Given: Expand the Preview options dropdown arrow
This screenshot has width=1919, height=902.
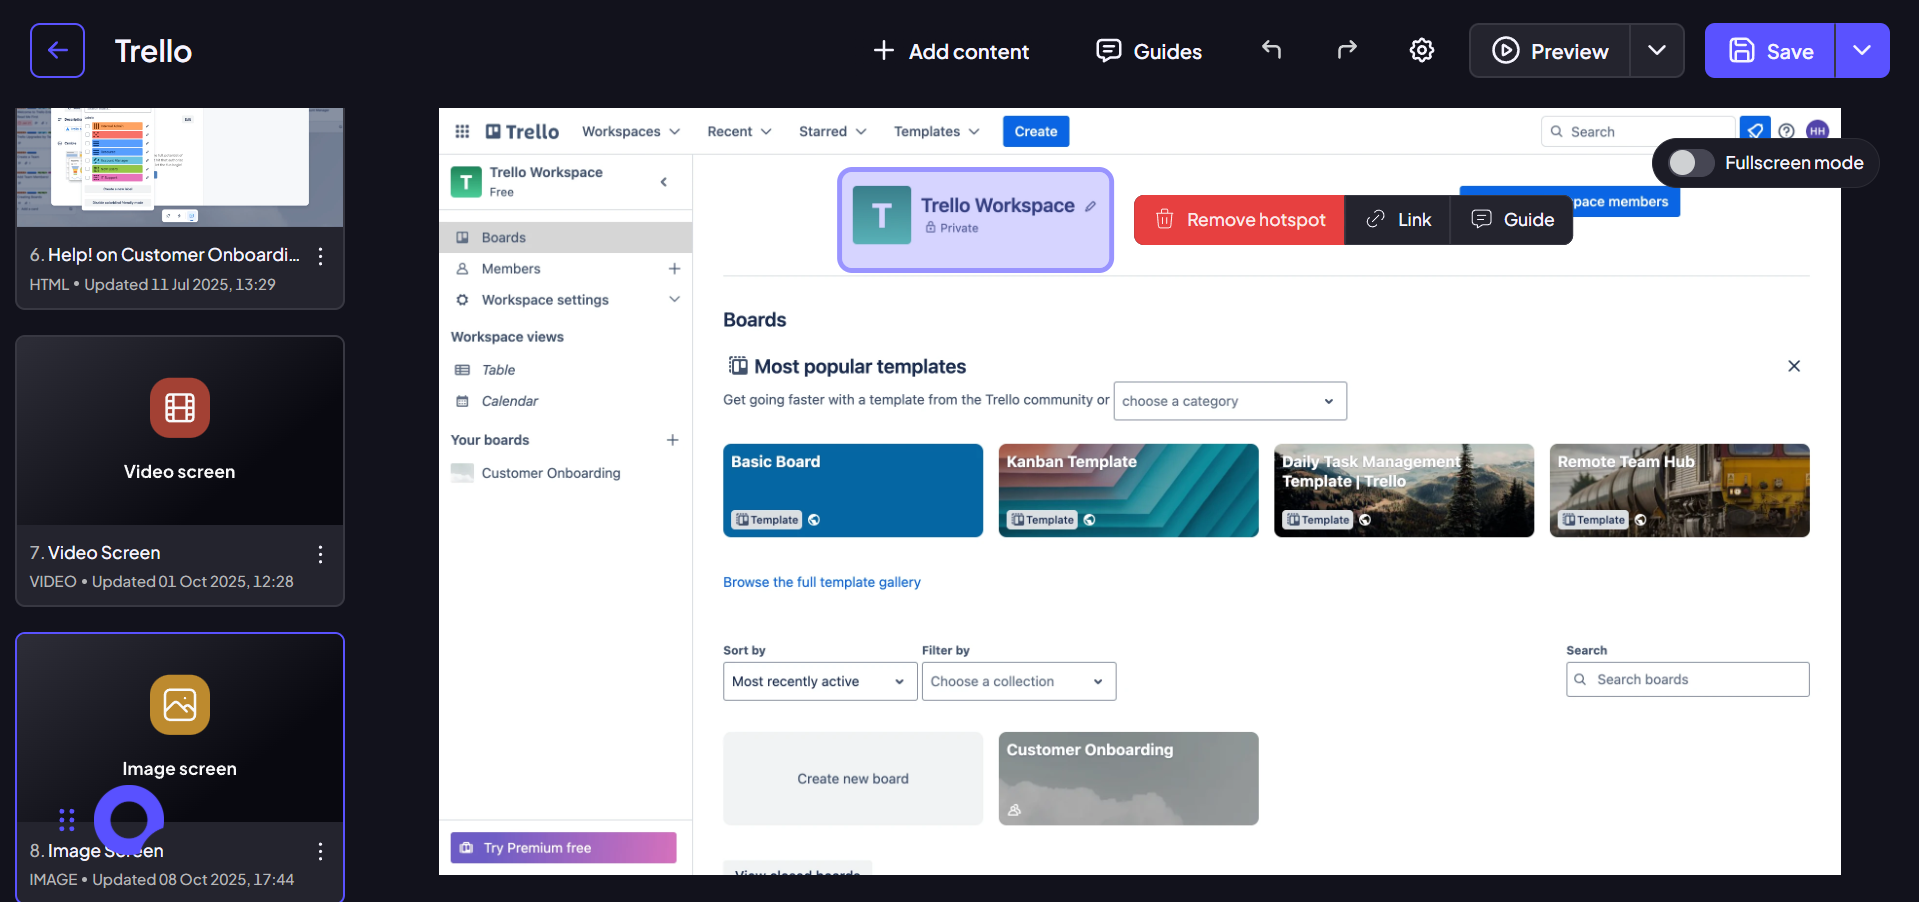Looking at the screenshot, I should [1657, 51].
